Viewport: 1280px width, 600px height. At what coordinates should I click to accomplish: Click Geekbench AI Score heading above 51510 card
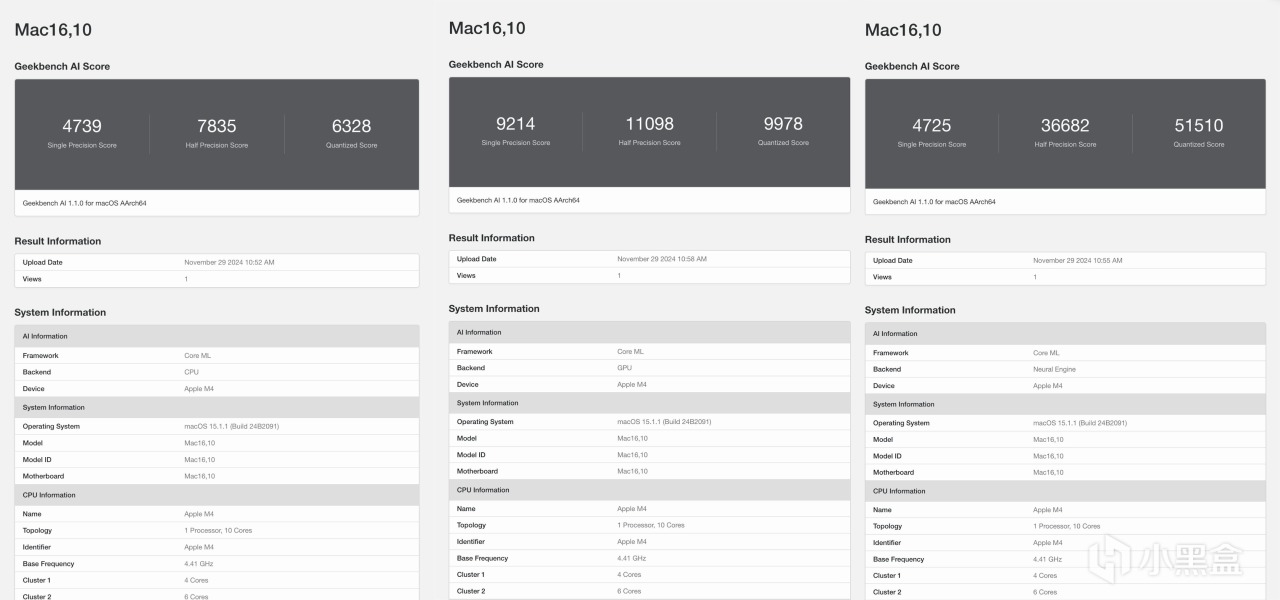912,66
